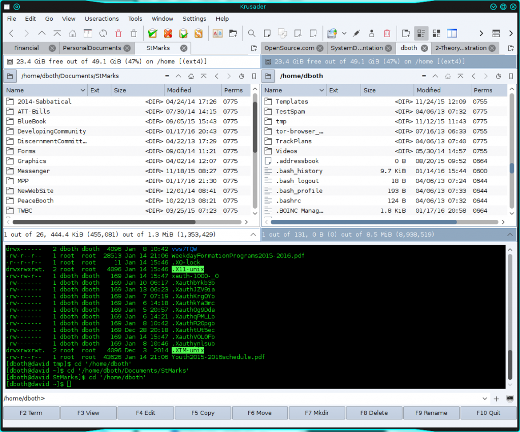520x432 pixels.
Task: Click the F3 View button
Action: pyautogui.click(x=88, y=413)
